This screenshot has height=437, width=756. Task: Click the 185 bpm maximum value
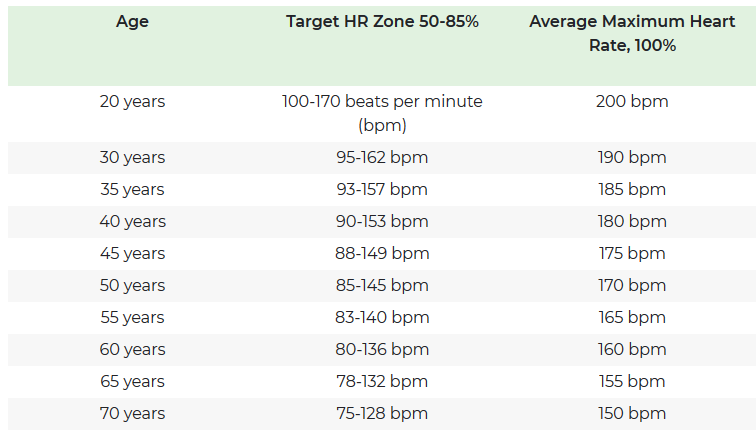(x=631, y=189)
